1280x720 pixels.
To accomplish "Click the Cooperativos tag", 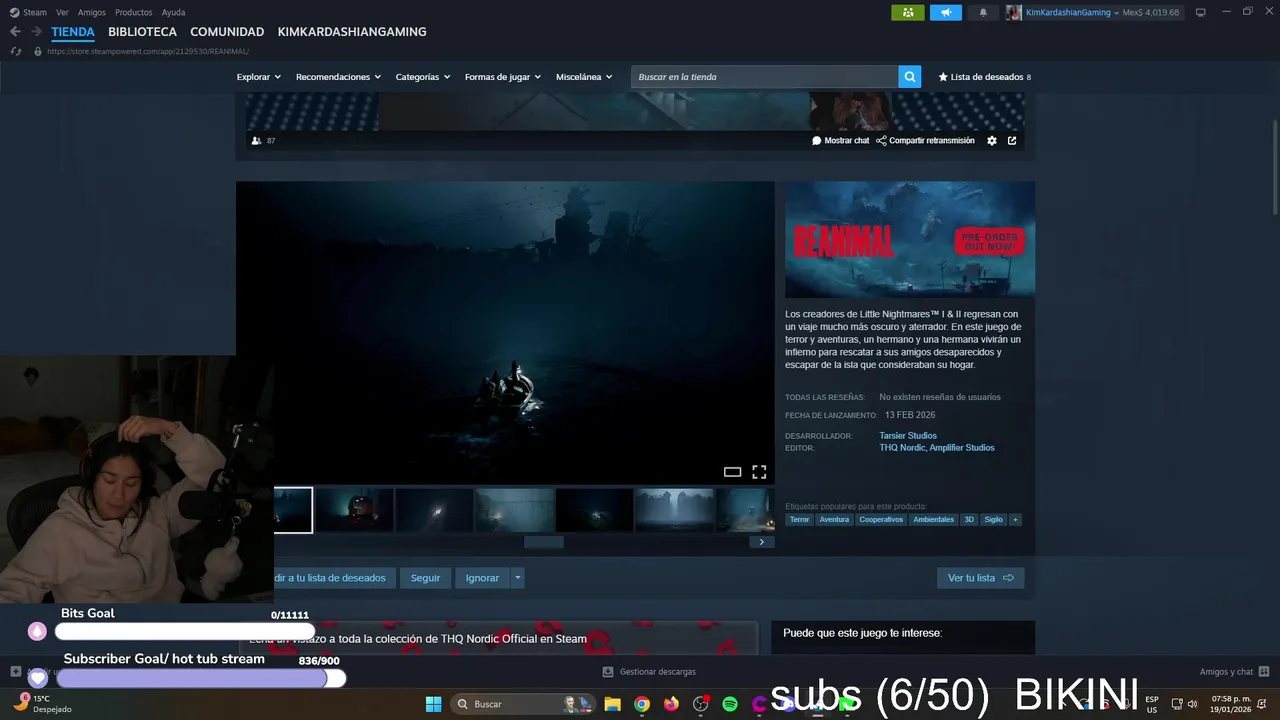I will tap(881, 520).
